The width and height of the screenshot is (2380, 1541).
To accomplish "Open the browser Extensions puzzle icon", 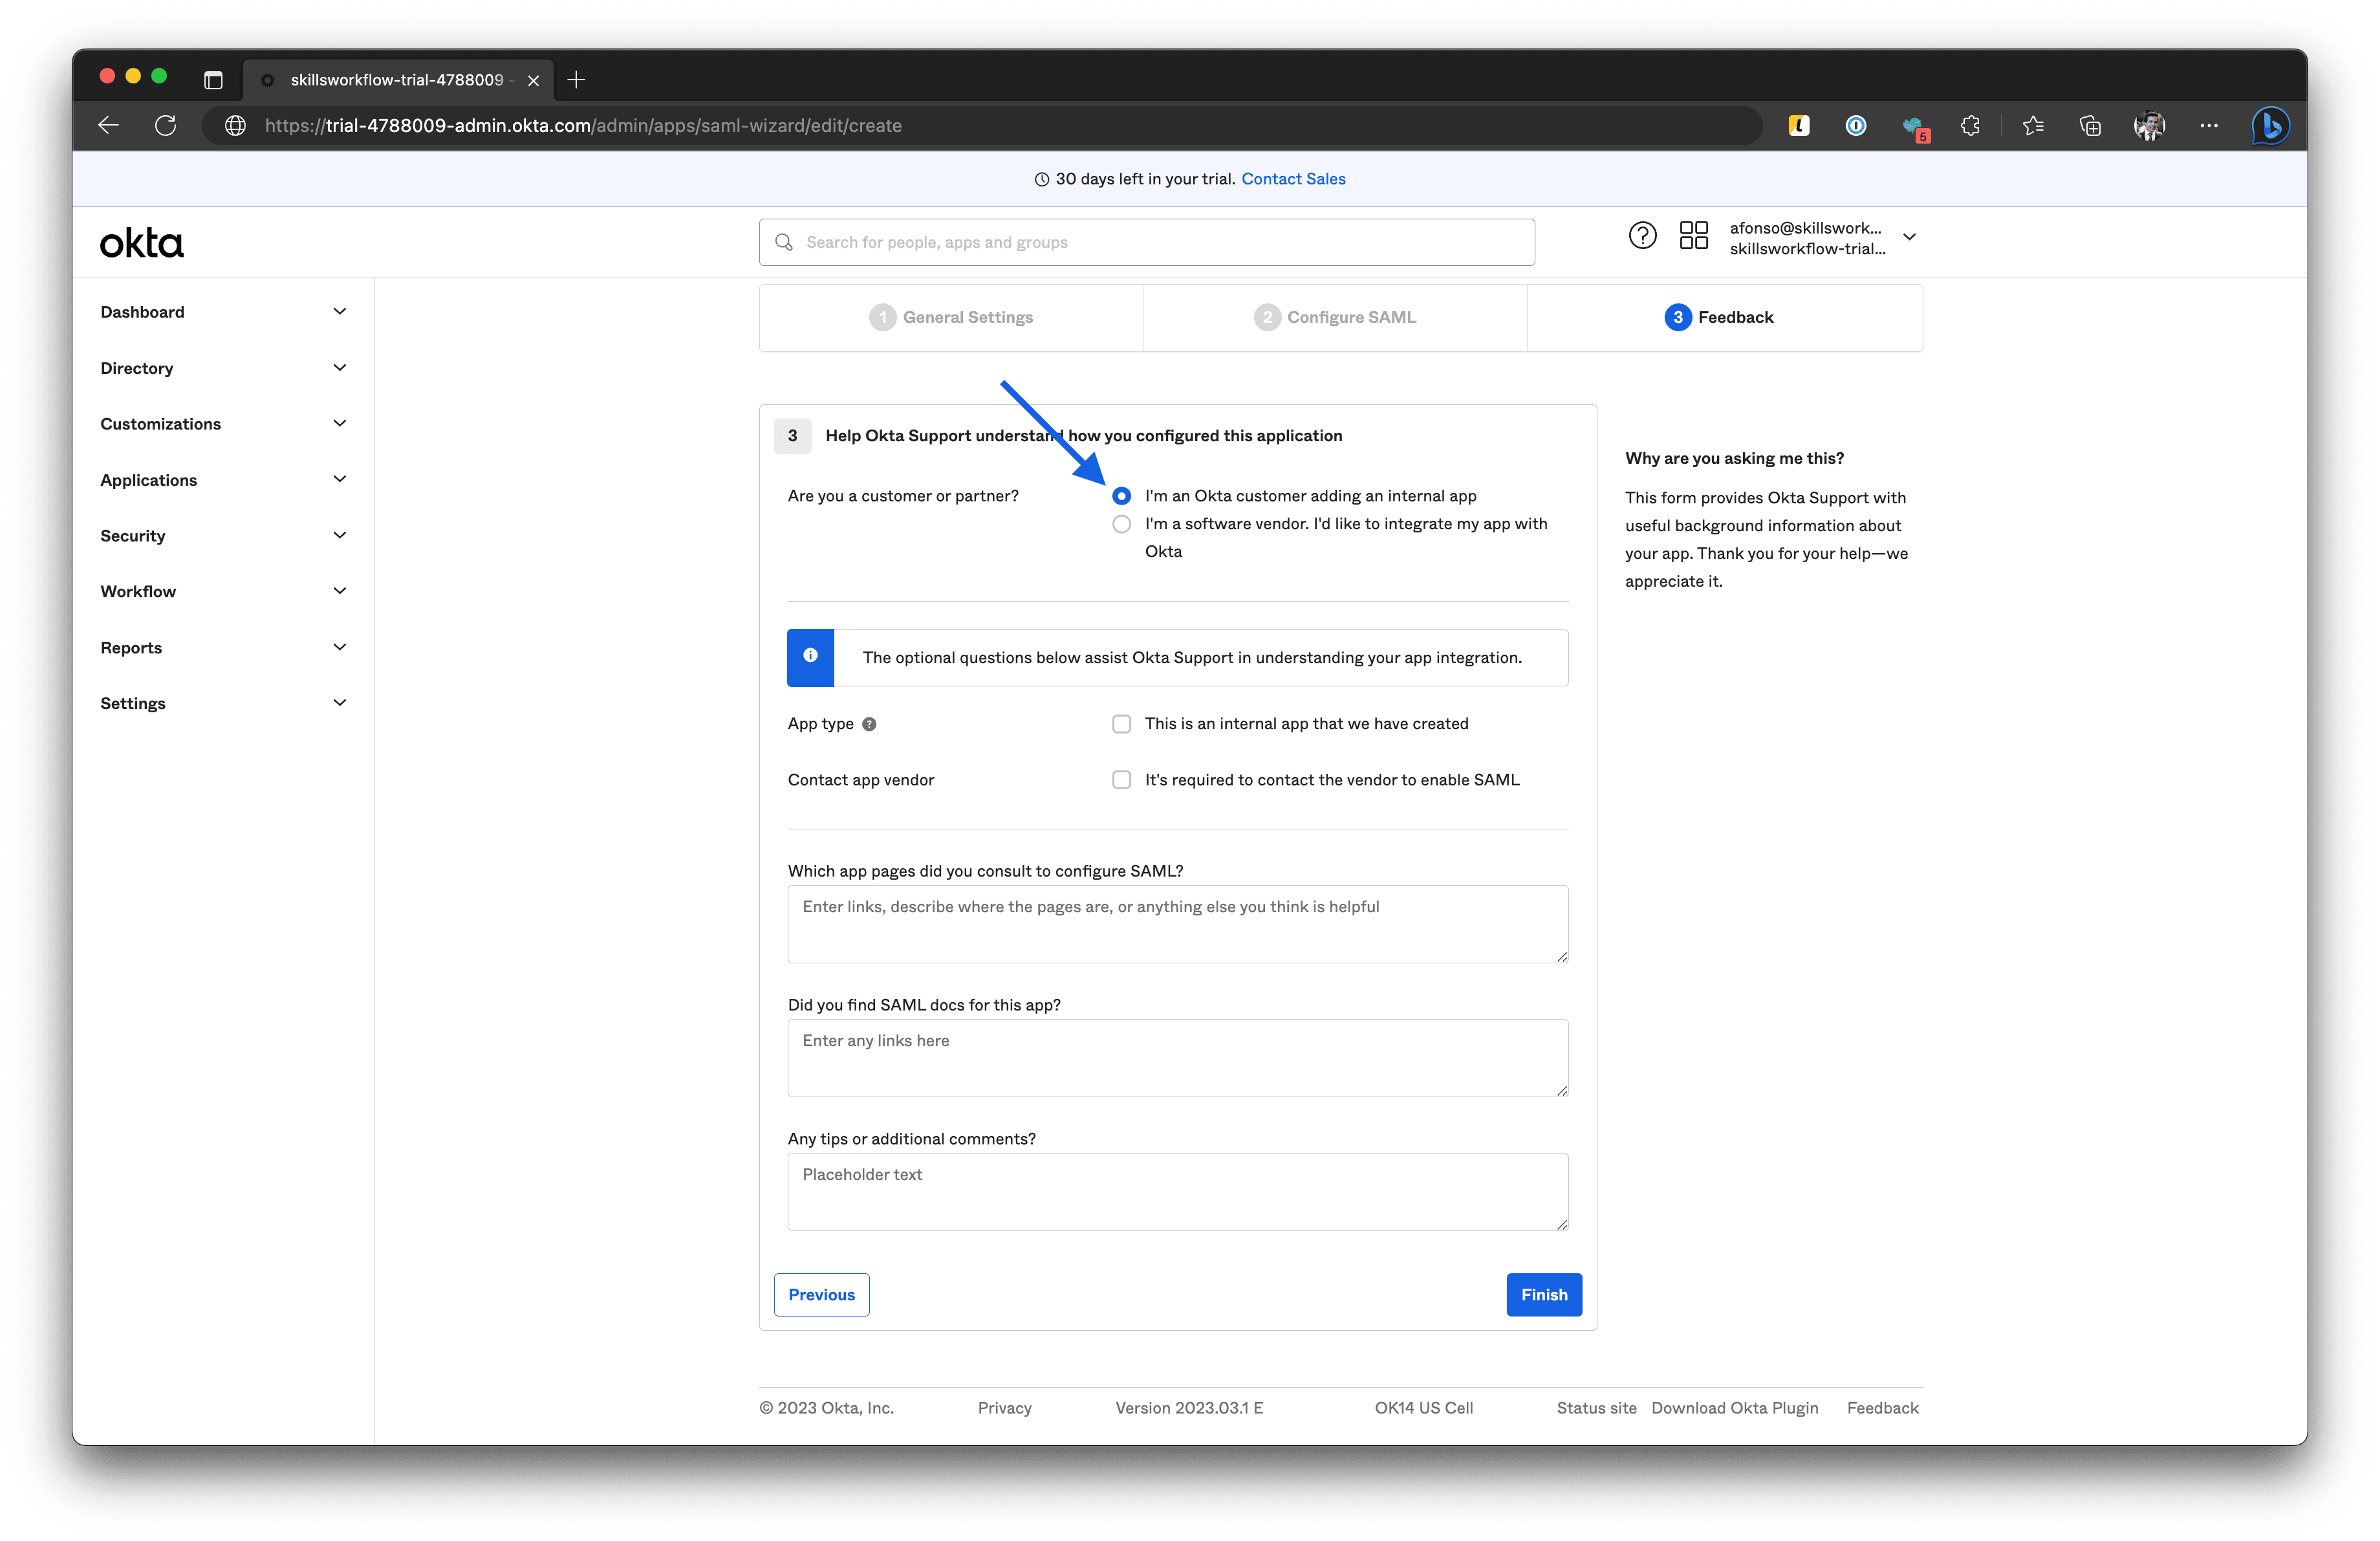I will [1970, 125].
